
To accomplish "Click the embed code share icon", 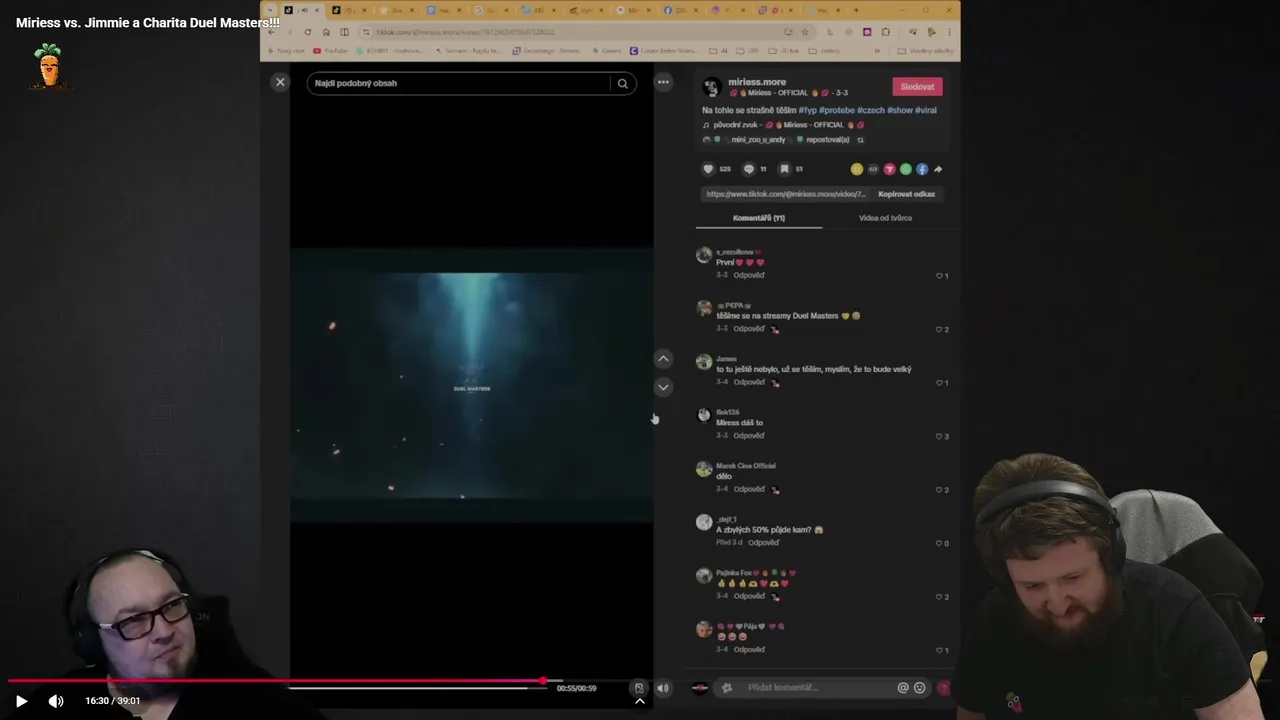I will 873,169.
